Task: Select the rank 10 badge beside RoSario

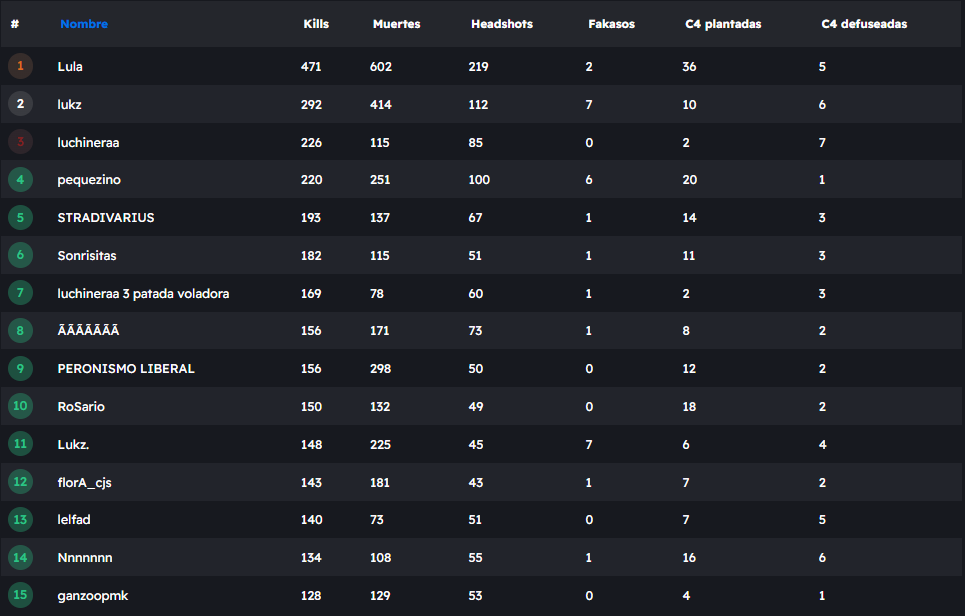Action: point(20,407)
